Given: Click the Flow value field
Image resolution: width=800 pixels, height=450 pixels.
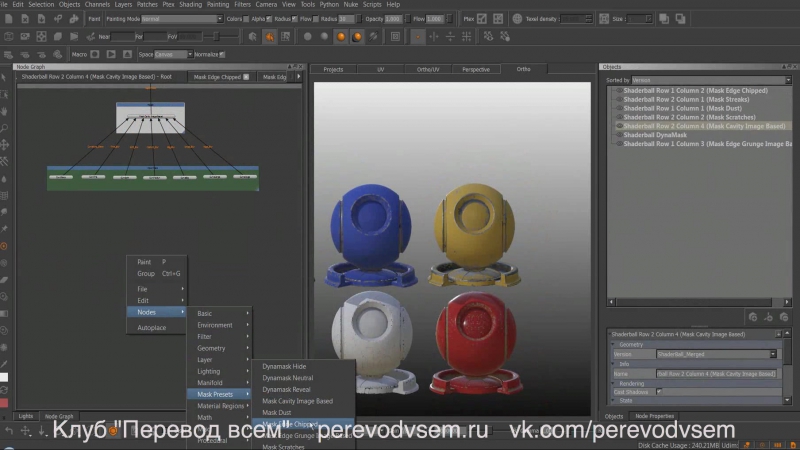Looking at the screenshot, I should 435,19.
